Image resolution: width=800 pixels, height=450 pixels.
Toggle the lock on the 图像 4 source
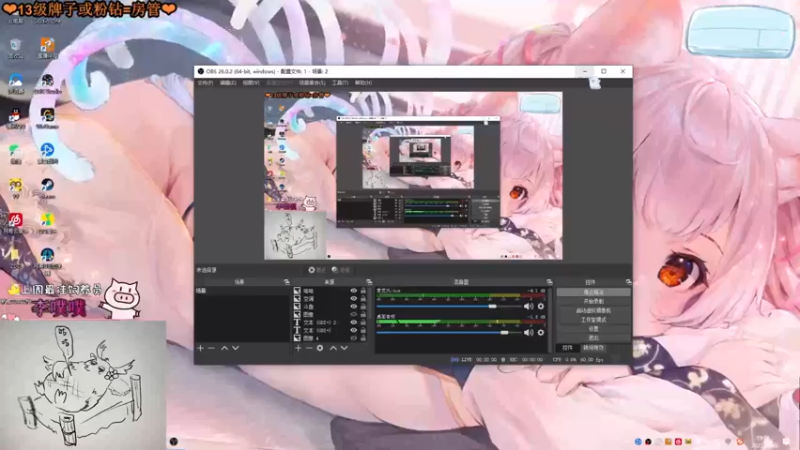click(x=363, y=338)
